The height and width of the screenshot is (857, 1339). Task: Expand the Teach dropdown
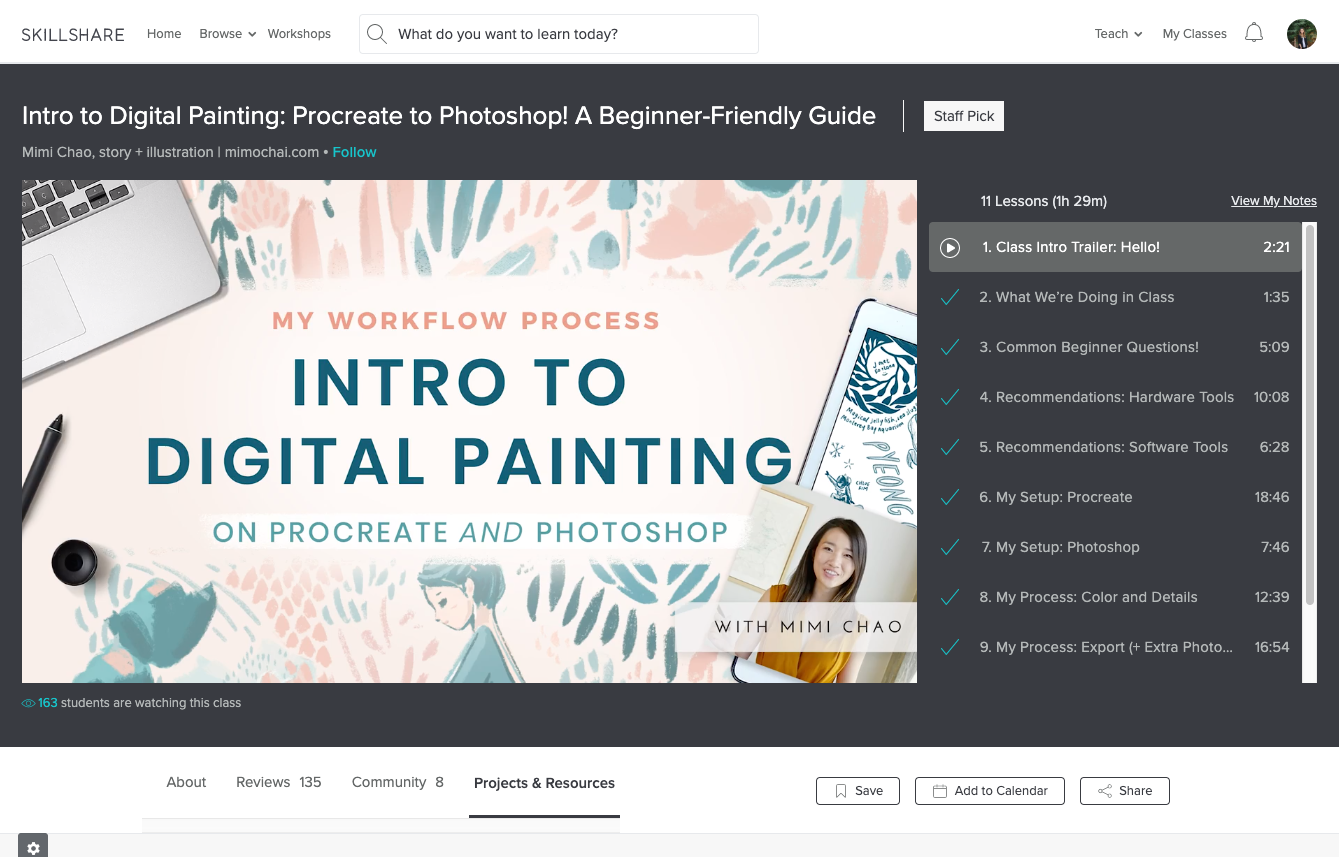1118,34
